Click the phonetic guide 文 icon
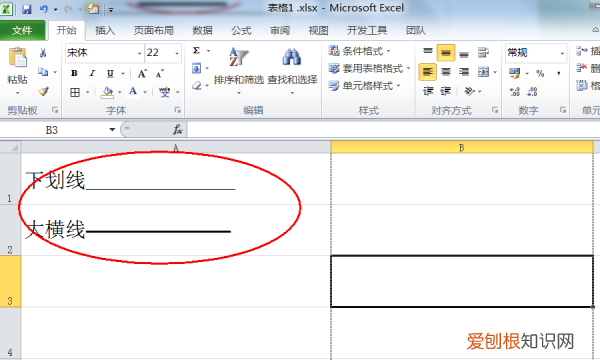 pyautogui.click(x=165, y=92)
